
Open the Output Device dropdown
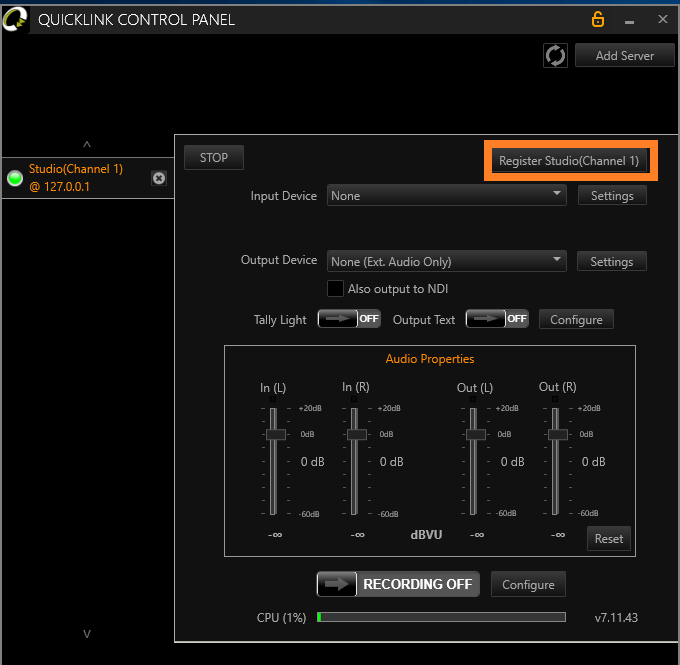[x=447, y=261]
